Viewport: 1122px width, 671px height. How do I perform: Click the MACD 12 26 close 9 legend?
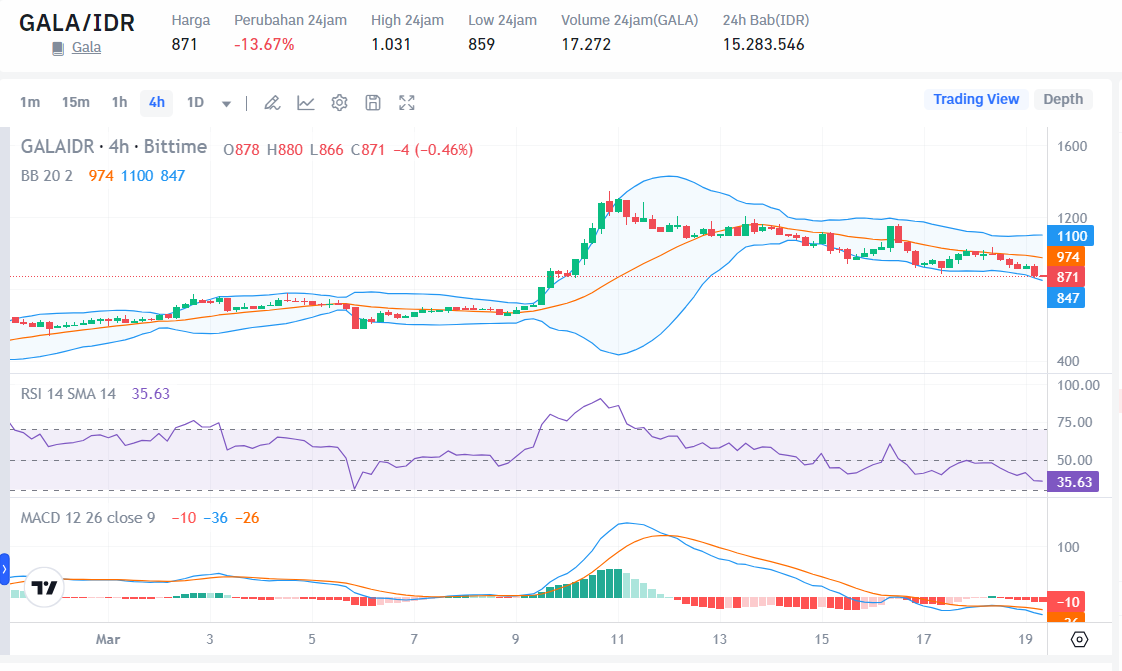[x=88, y=517]
